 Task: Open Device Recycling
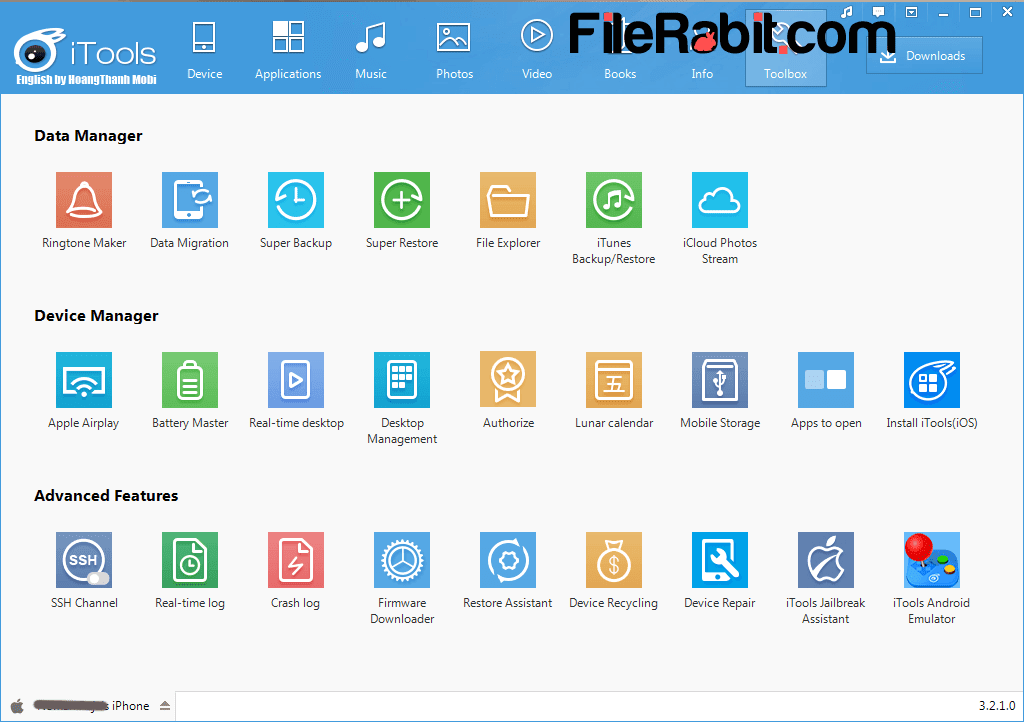click(614, 560)
